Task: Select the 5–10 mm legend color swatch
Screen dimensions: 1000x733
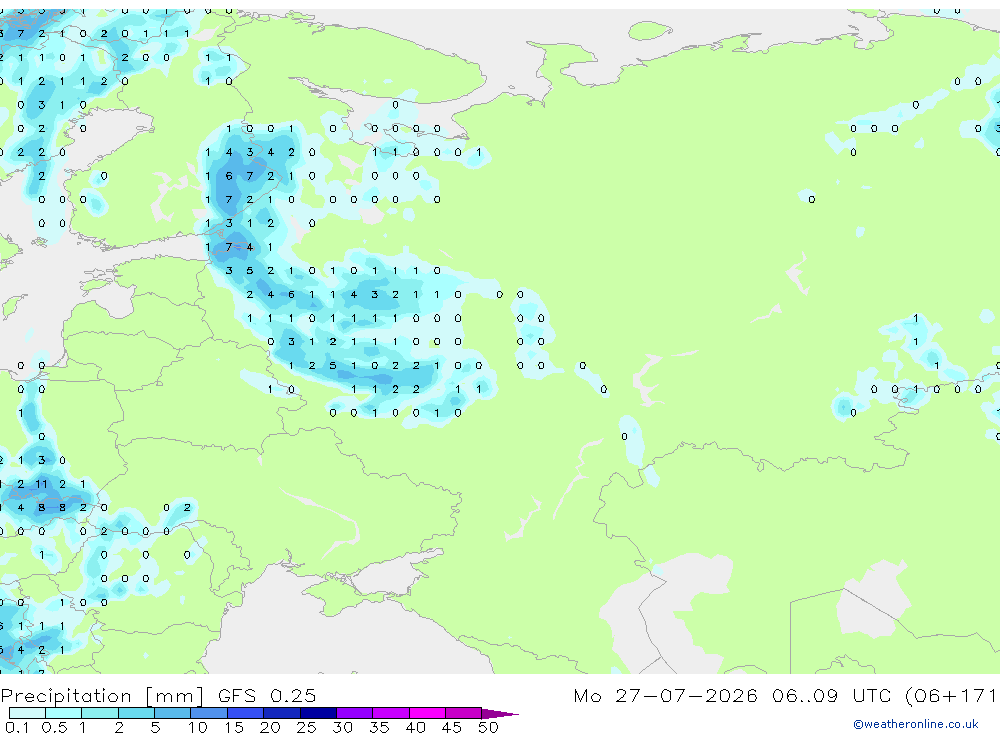Action: (172, 713)
